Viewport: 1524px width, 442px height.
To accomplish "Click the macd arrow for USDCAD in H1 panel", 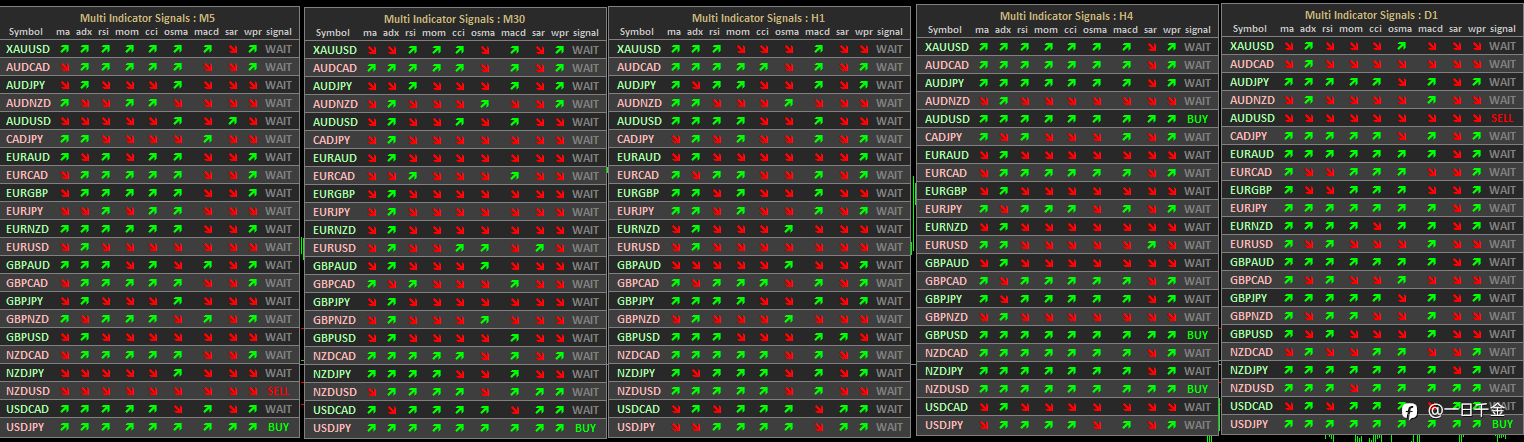I will click(x=817, y=409).
